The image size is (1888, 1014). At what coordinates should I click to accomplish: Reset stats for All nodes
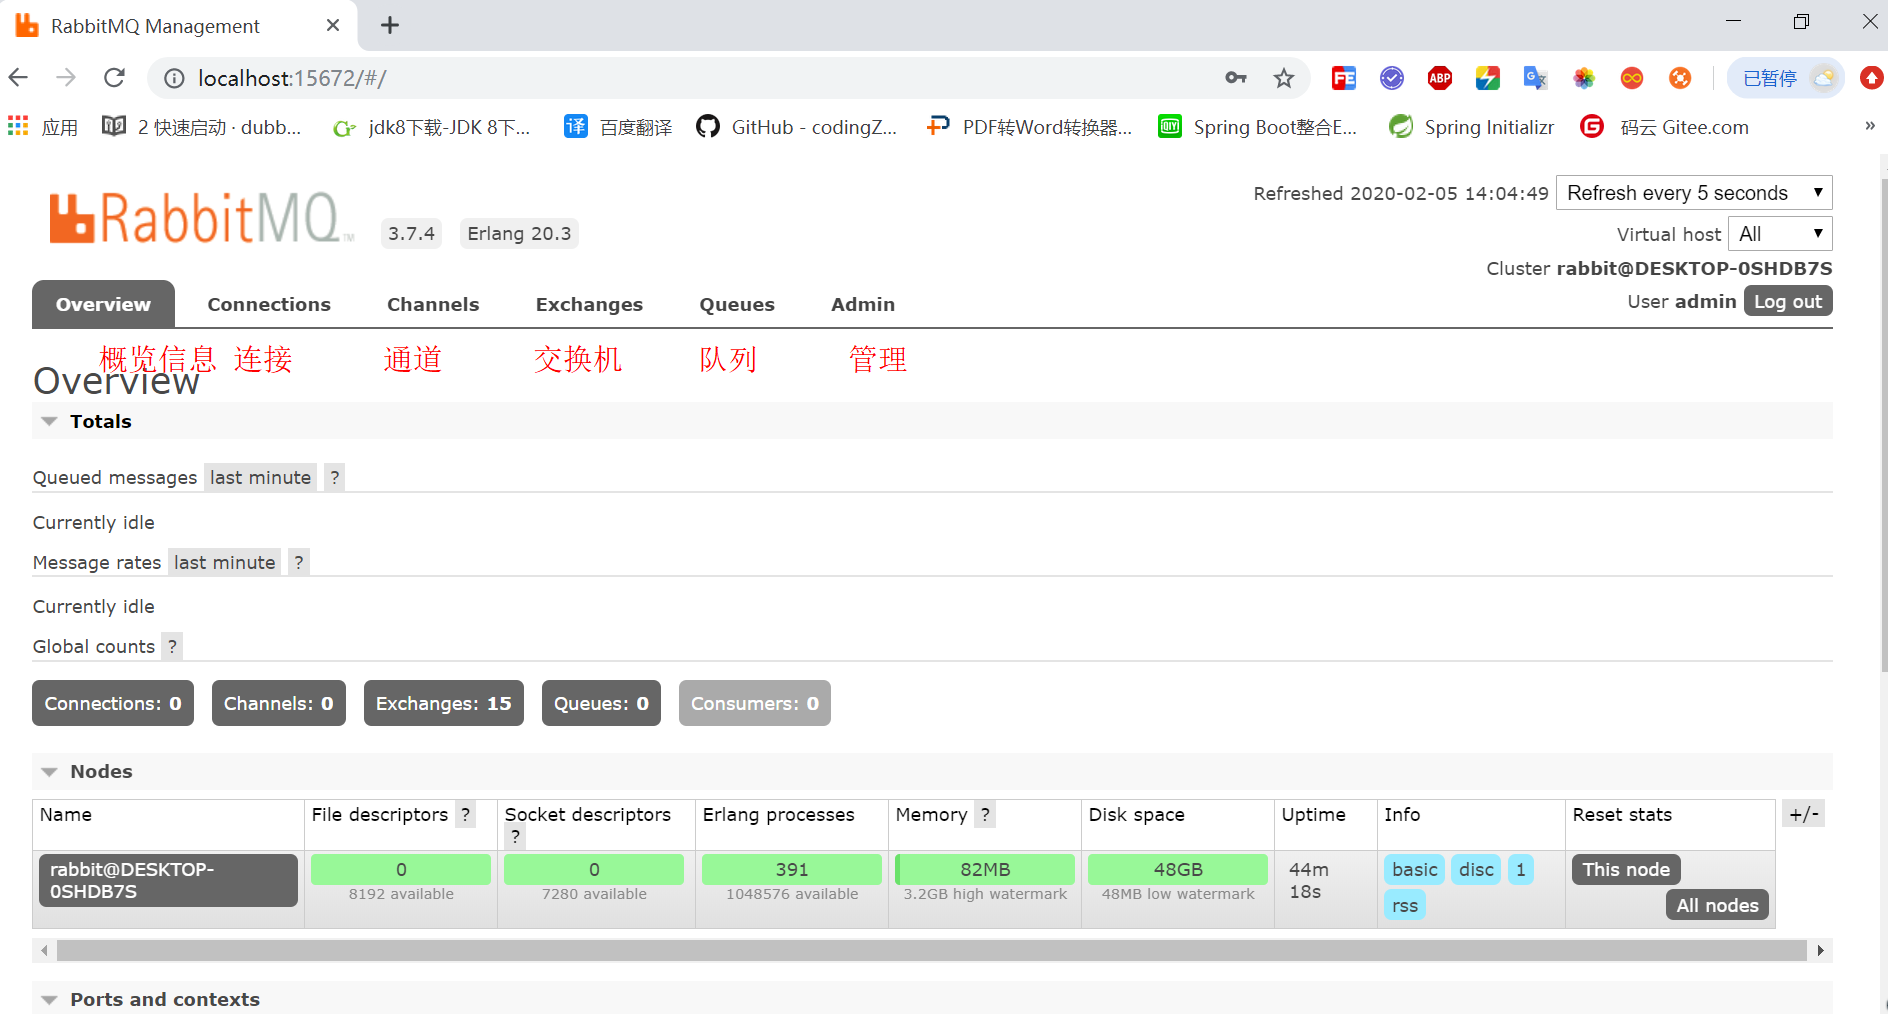[1717, 905]
